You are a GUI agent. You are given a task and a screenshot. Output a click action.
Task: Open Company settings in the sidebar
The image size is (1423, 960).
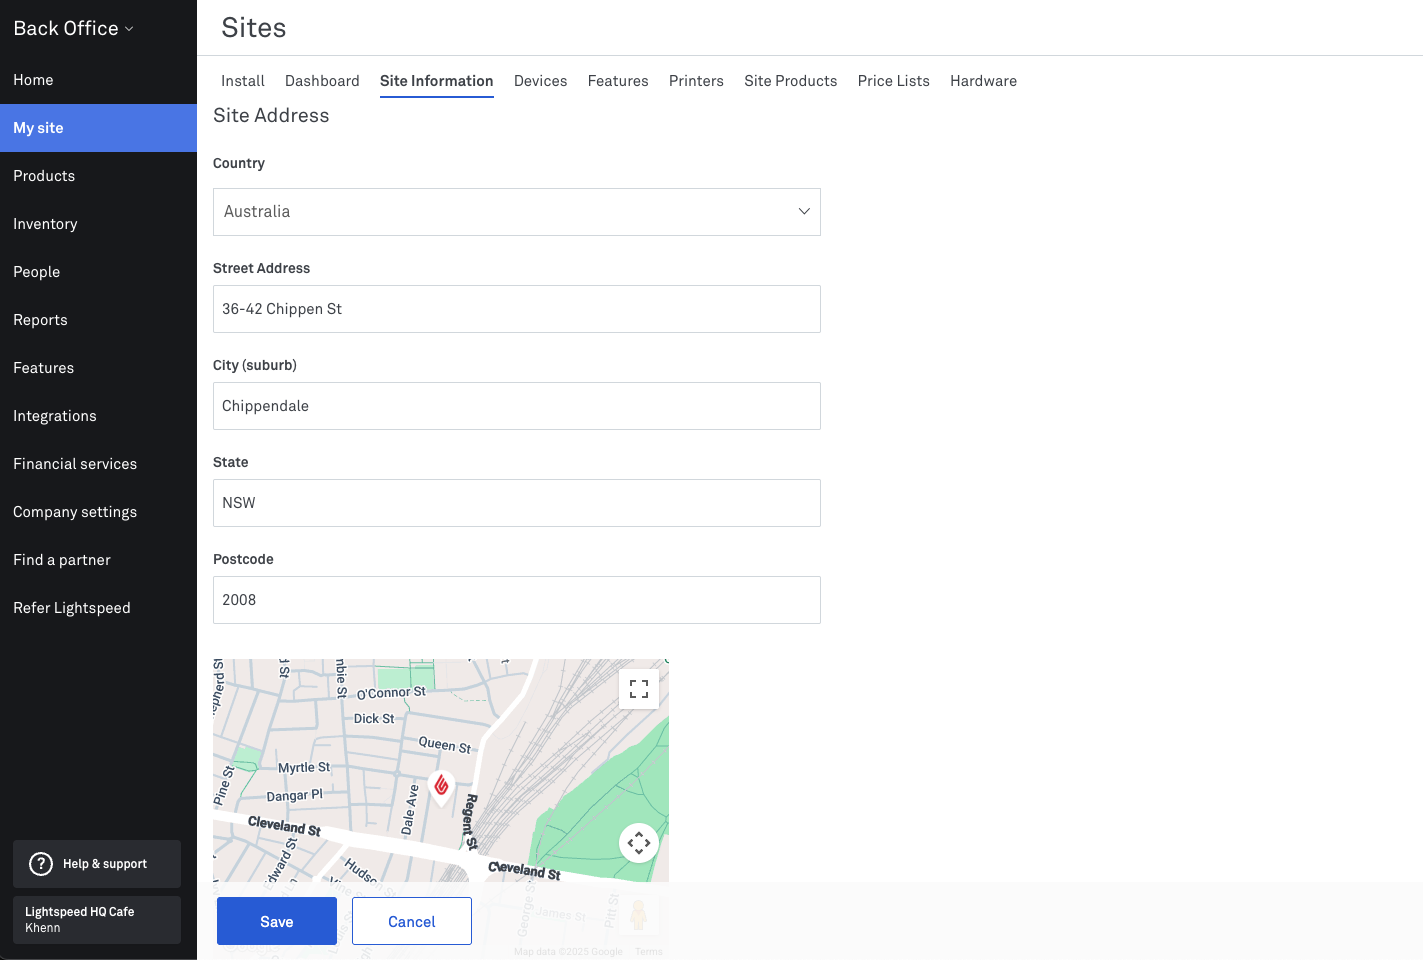point(98,512)
